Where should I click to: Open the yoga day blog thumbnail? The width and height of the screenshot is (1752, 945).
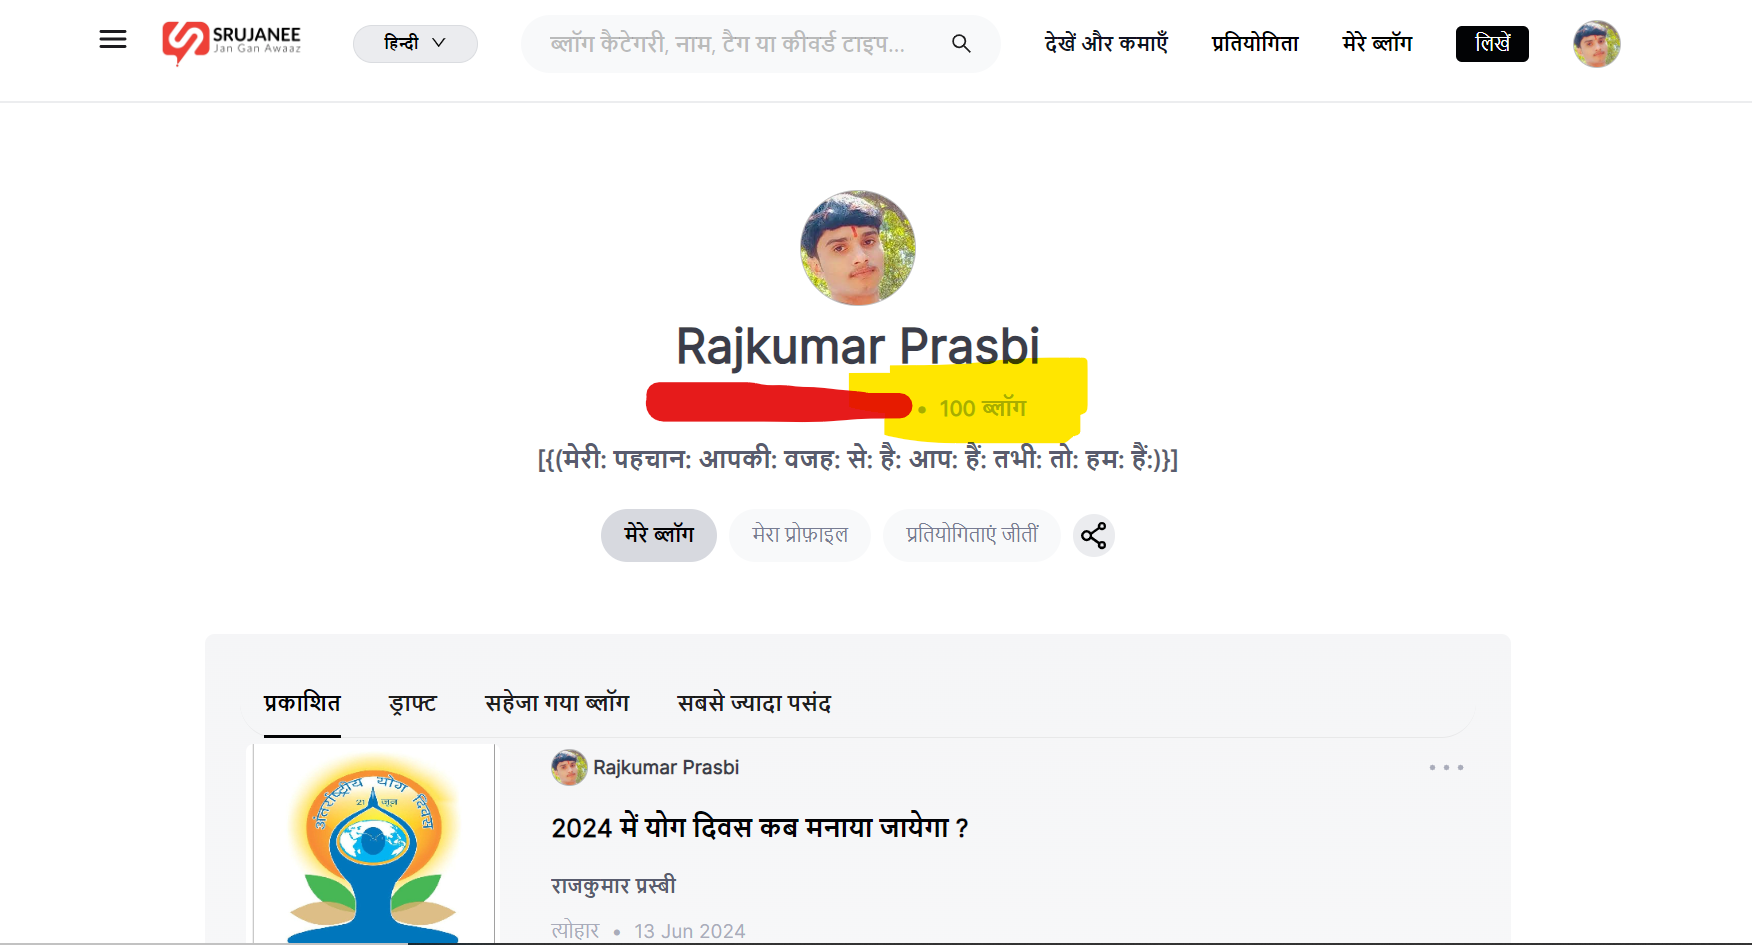point(373,843)
